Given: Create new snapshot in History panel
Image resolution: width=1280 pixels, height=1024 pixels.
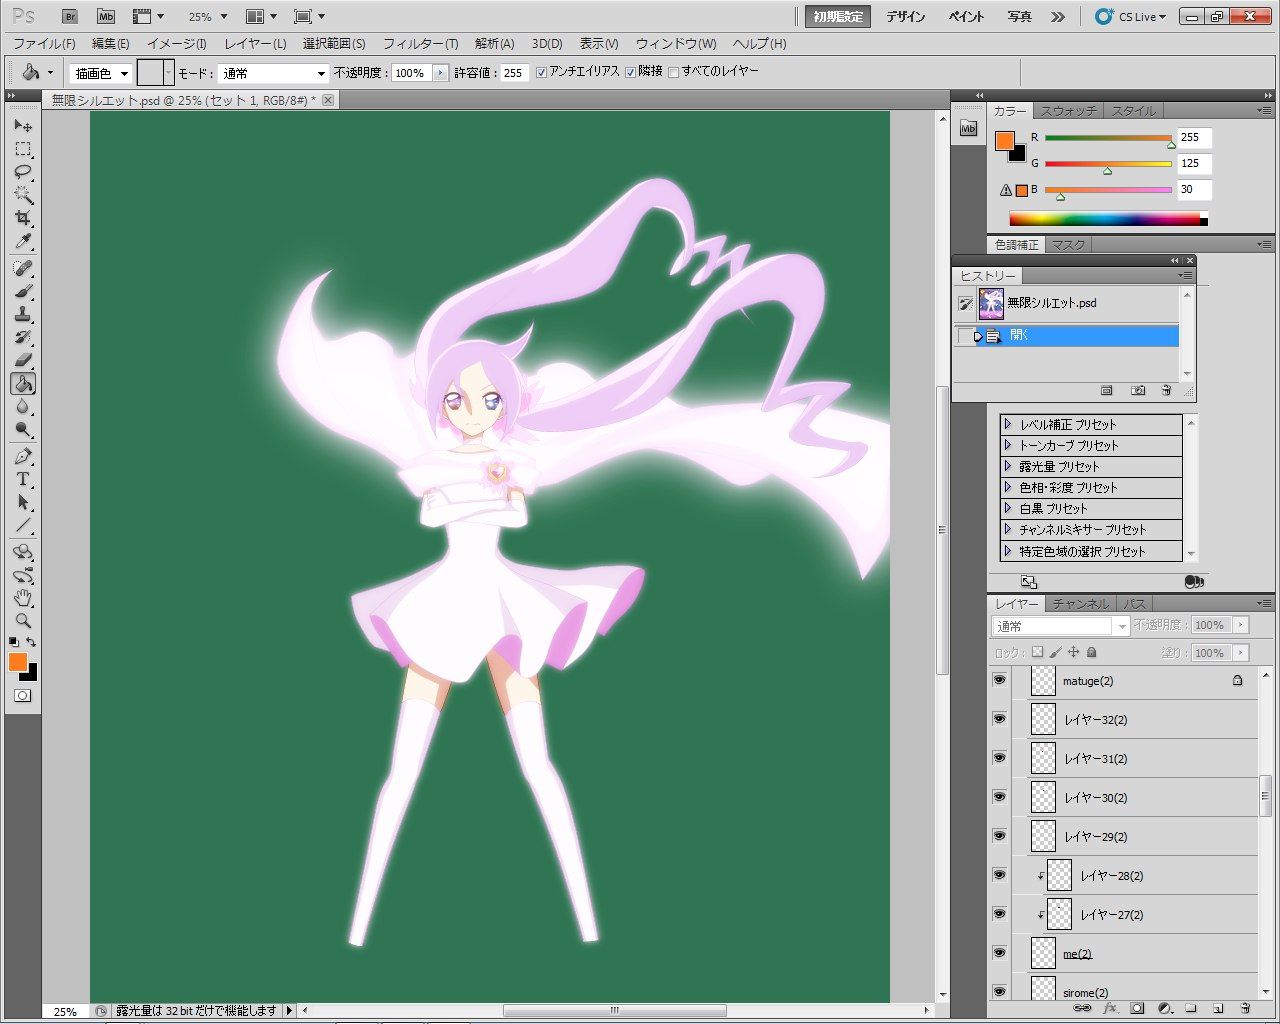Looking at the screenshot, I should point(1138,390).
